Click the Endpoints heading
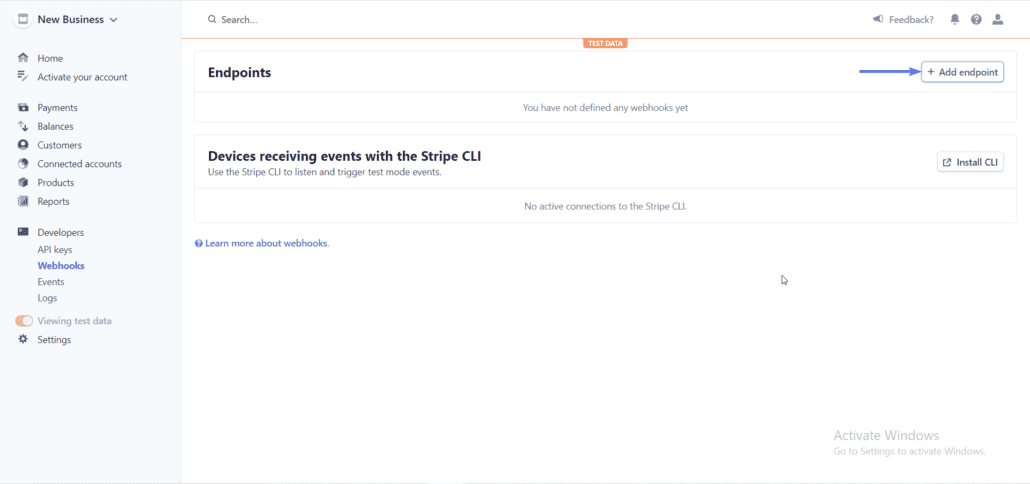This screenshot has height=484, width=1030. tap(239, 73)
